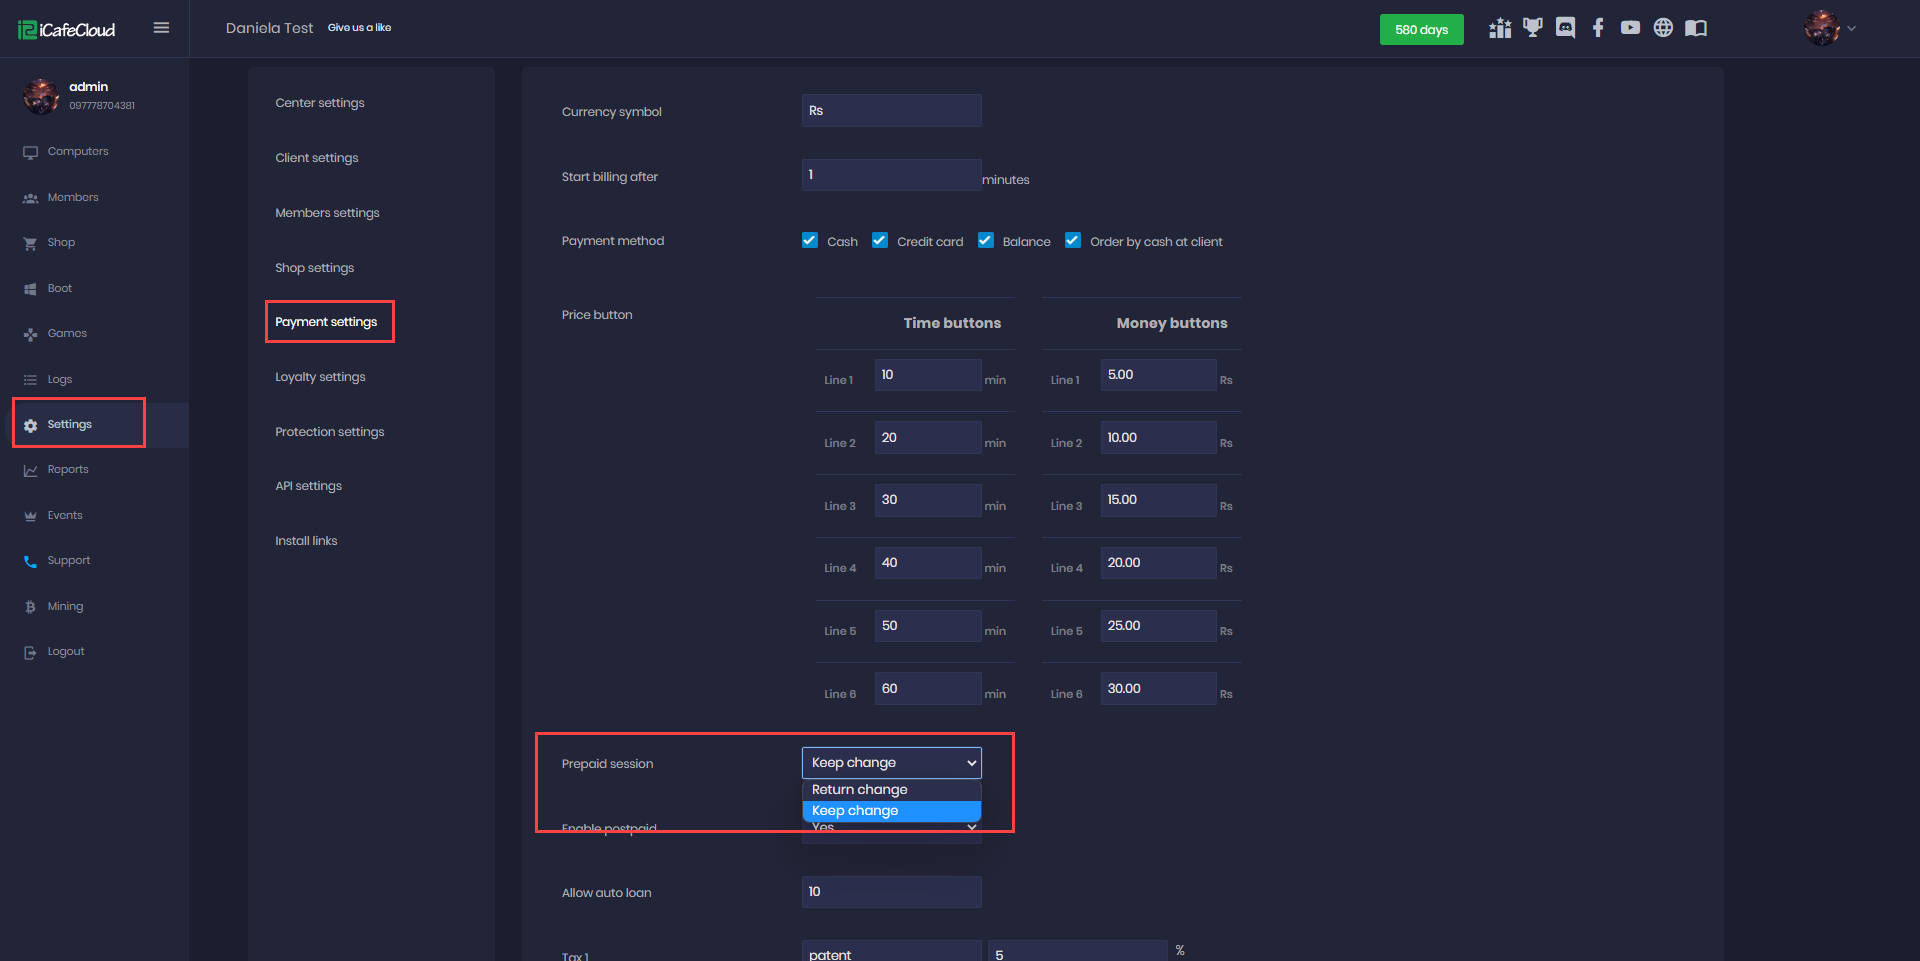Expand the user avatar menu top right
Viewport: 1920px width, 961px height.
click(1829, 28)
